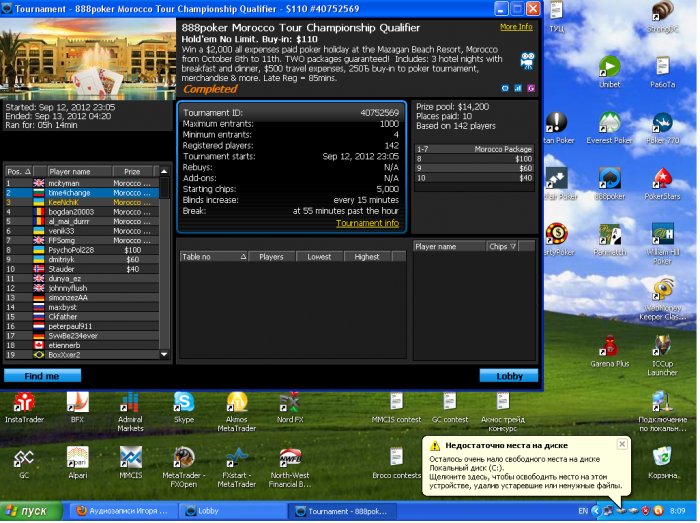700x523 pixels.
Task: Select player mcityman in standings
Action: pyautogui.click(x=82, y=183)
